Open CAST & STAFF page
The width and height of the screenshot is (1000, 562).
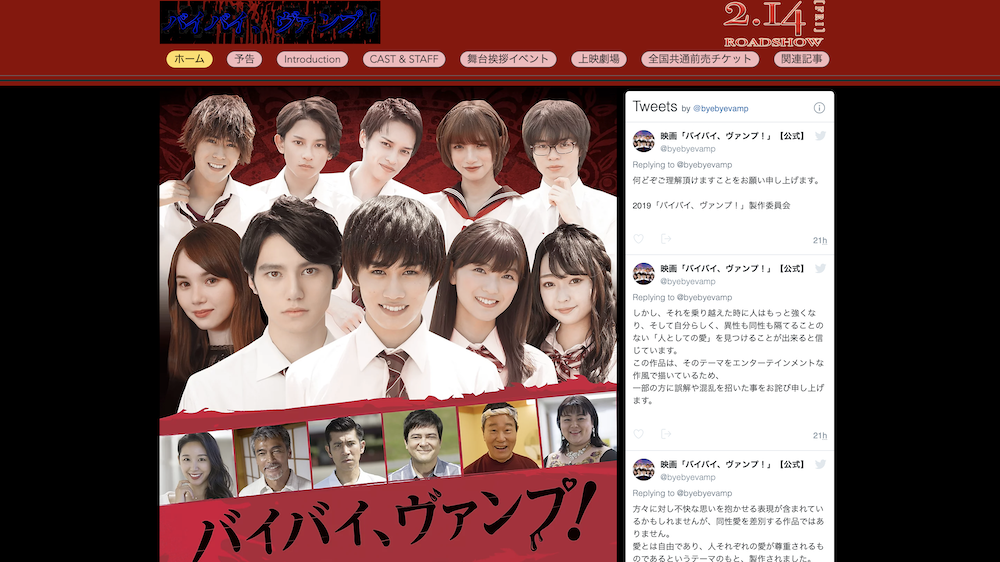404,59
